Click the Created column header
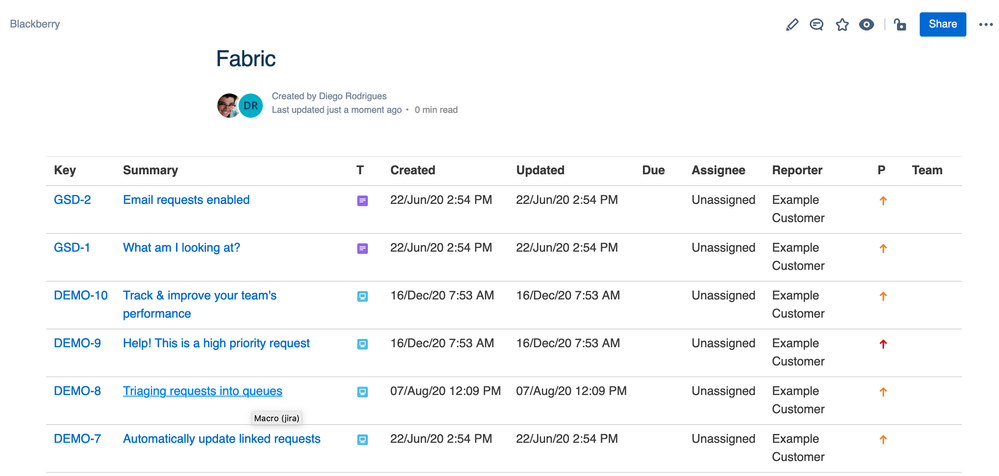Screen dimensions: 999x476 coord(413,170)
